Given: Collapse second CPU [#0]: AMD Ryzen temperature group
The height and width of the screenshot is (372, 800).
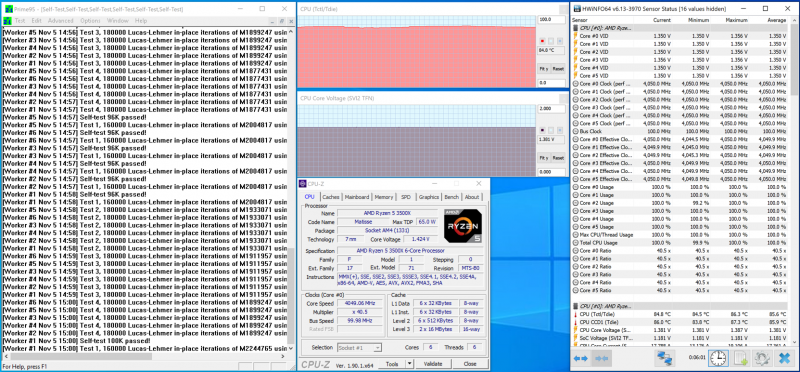Looking at the screenshot, I should (576, 306).
